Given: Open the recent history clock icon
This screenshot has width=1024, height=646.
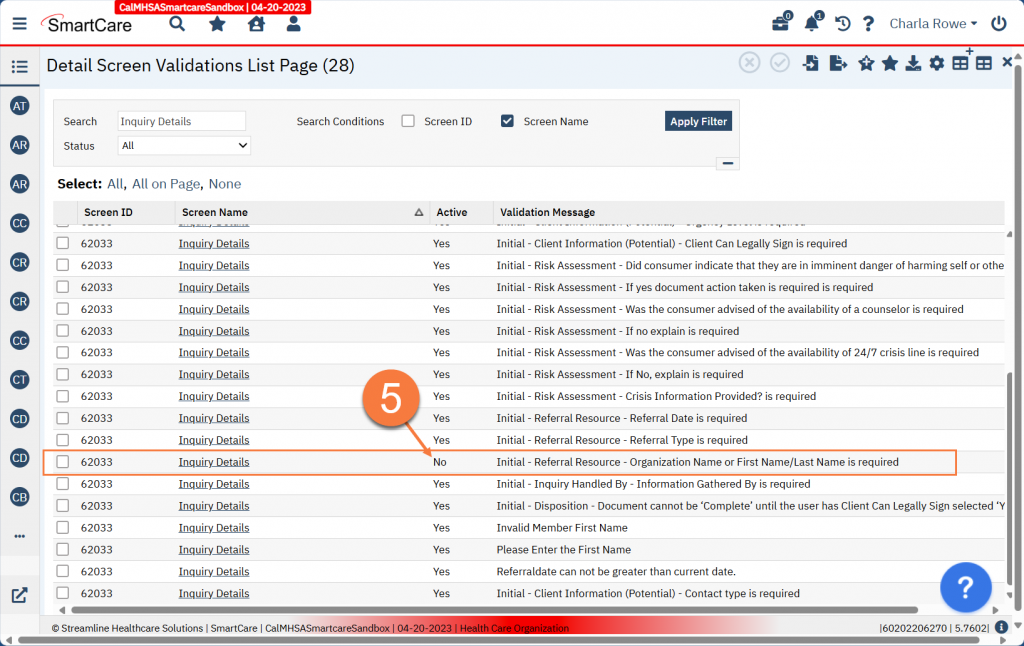Looking at the screenshot, I should tap(843, 24).
